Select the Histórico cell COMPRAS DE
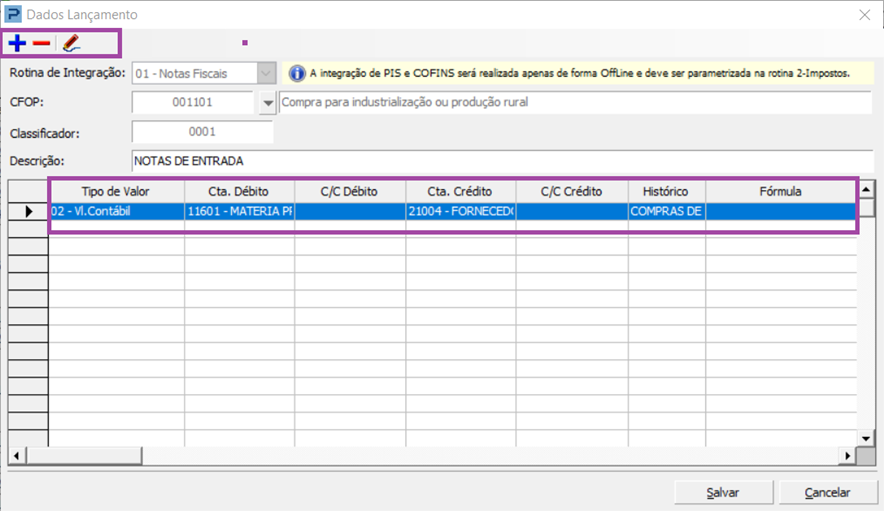The width and height of the screenshot is (884, 511). 666,212
